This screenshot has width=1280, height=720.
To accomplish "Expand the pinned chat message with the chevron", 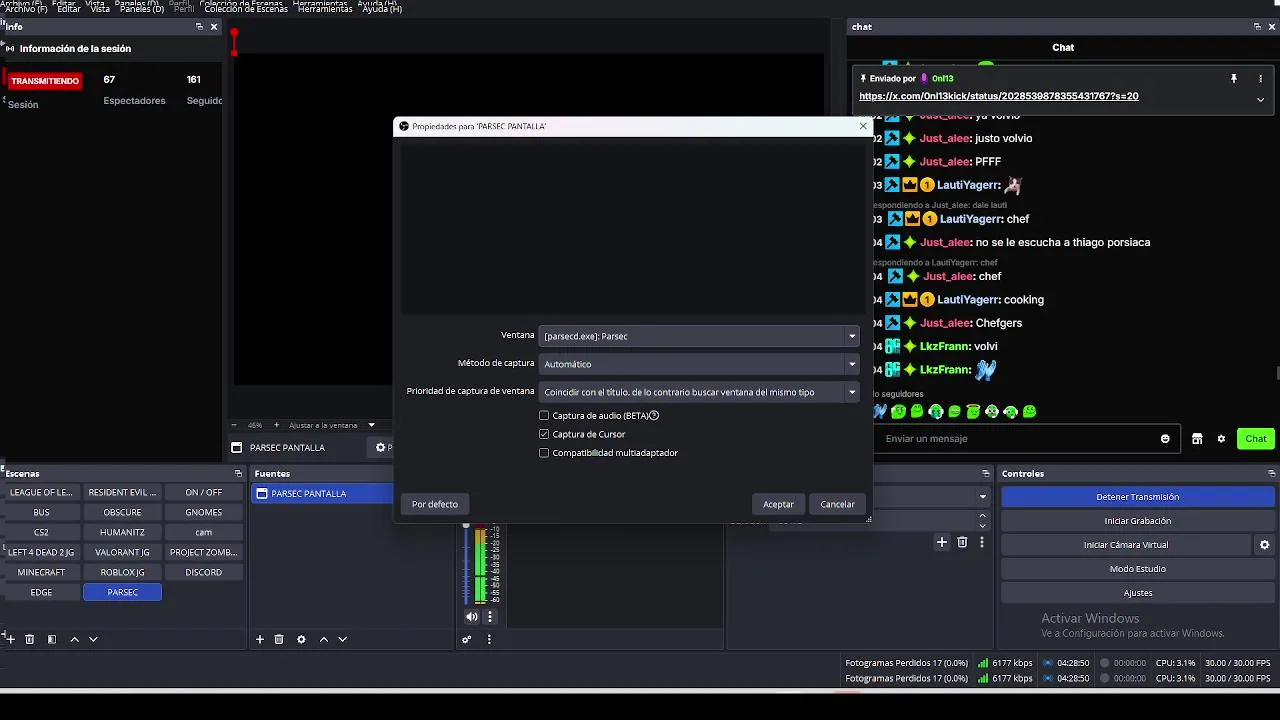I will [1260, 99].
